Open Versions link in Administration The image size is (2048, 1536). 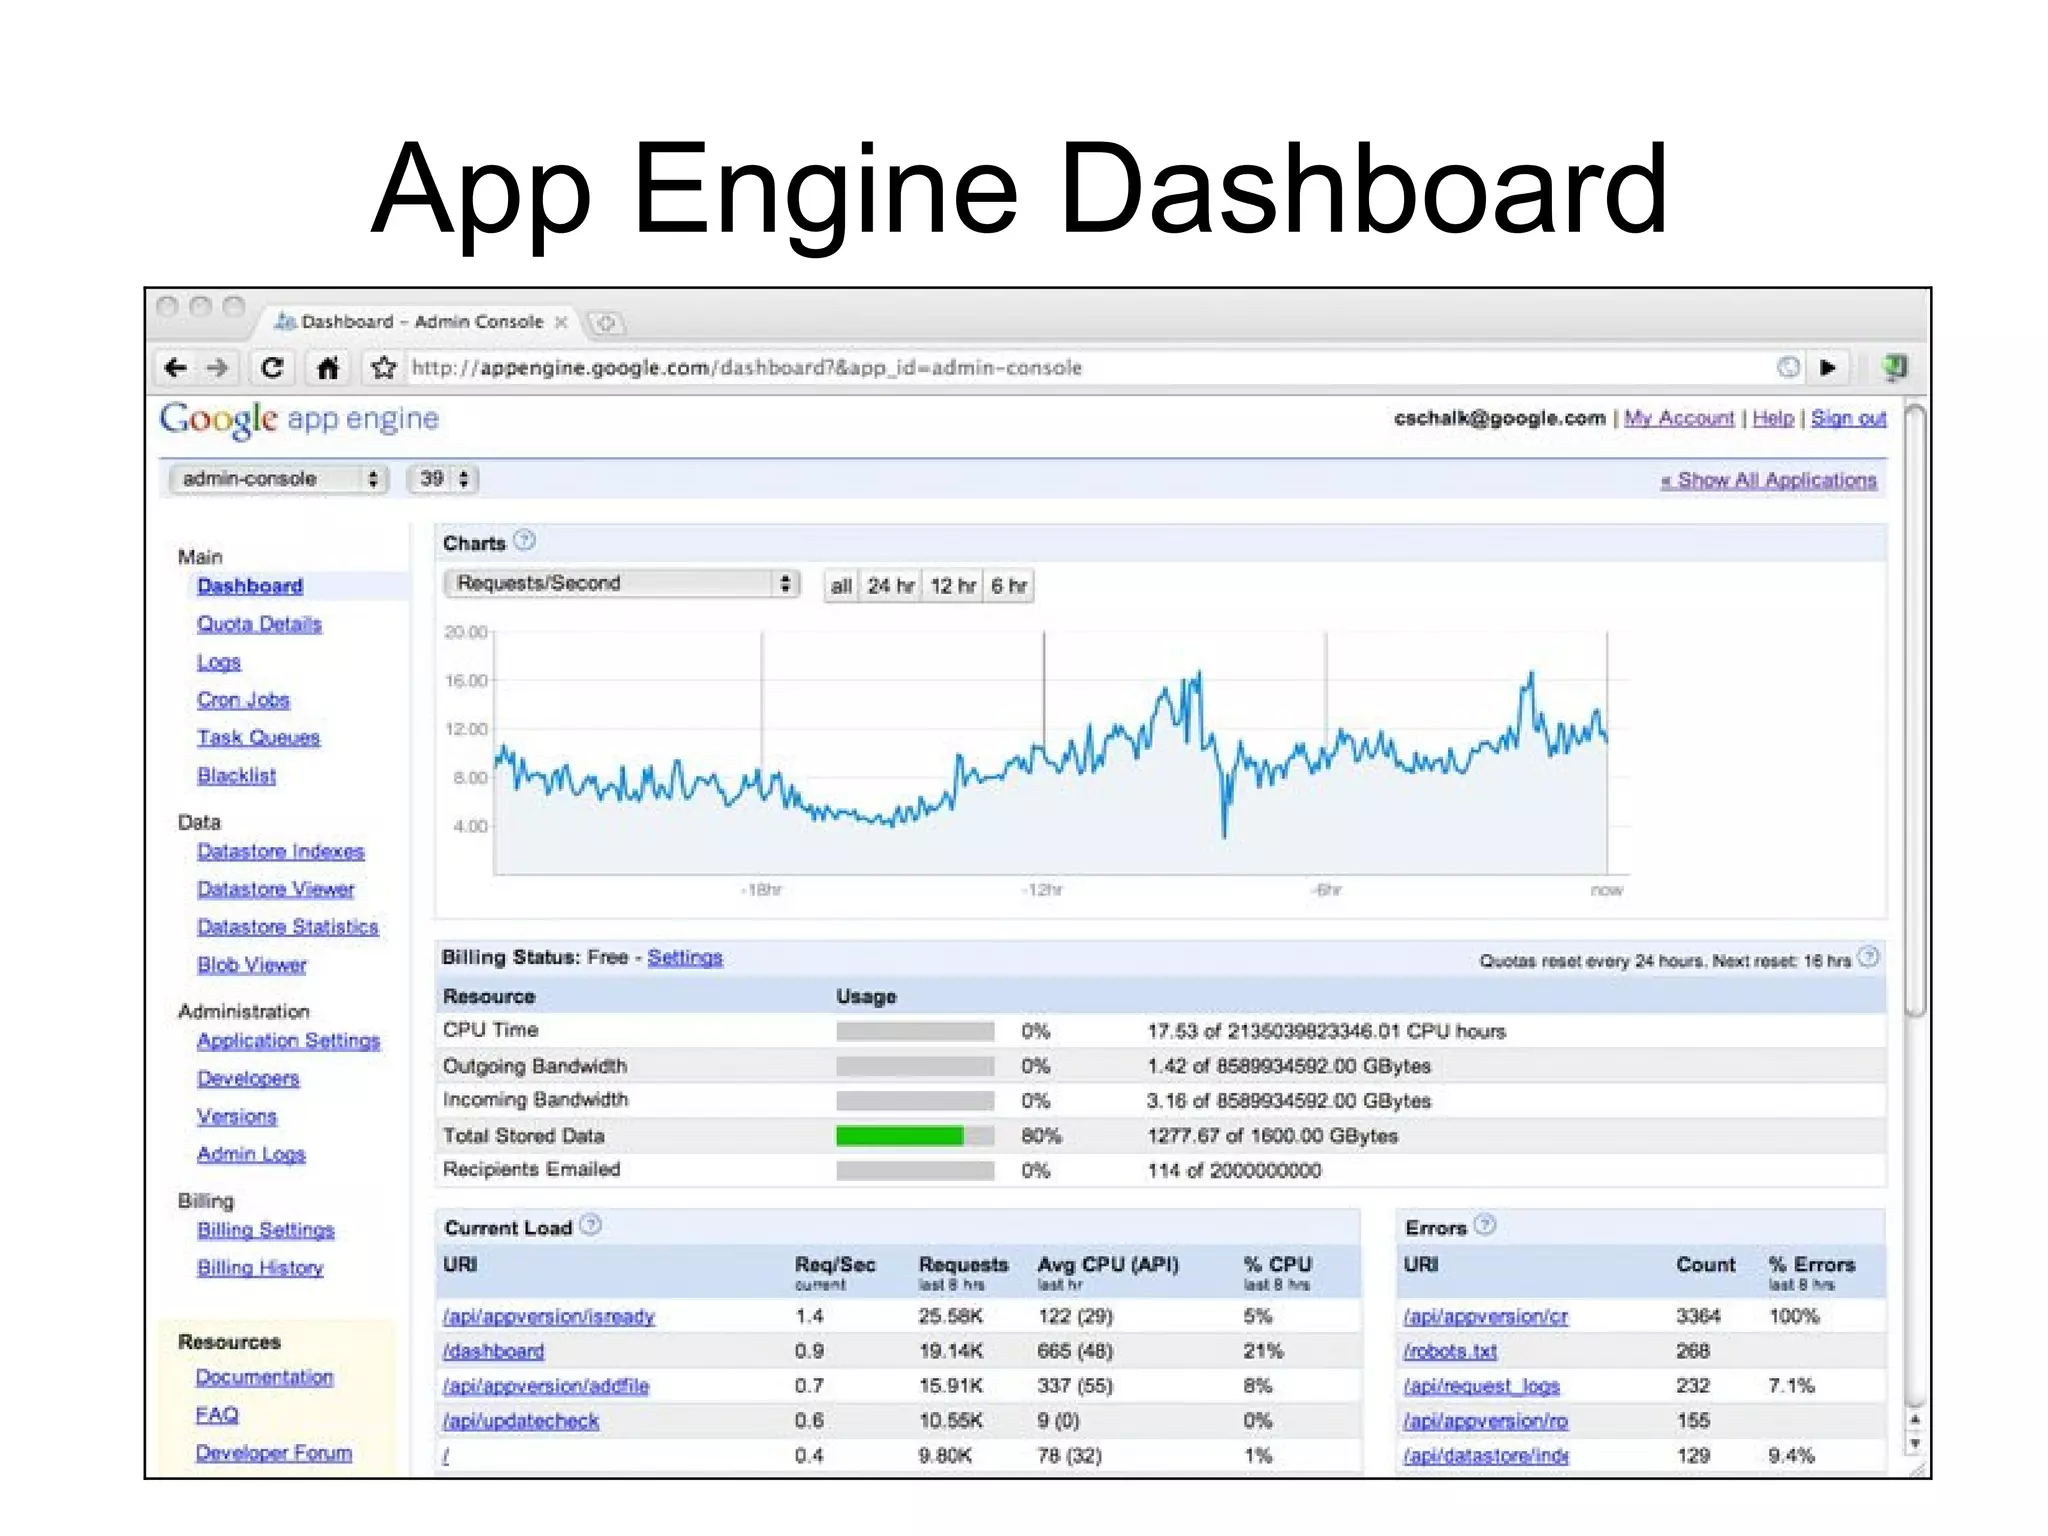[x=236, y=1117]
